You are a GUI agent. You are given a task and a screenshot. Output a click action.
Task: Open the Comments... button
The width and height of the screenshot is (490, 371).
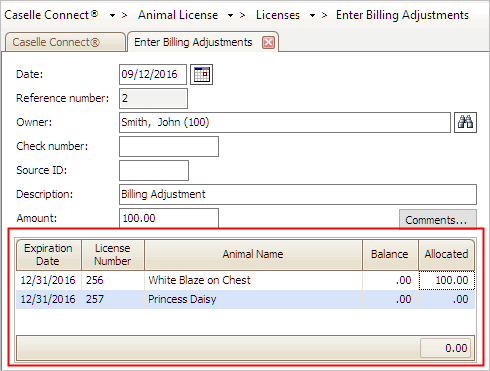tap(438, 219)
